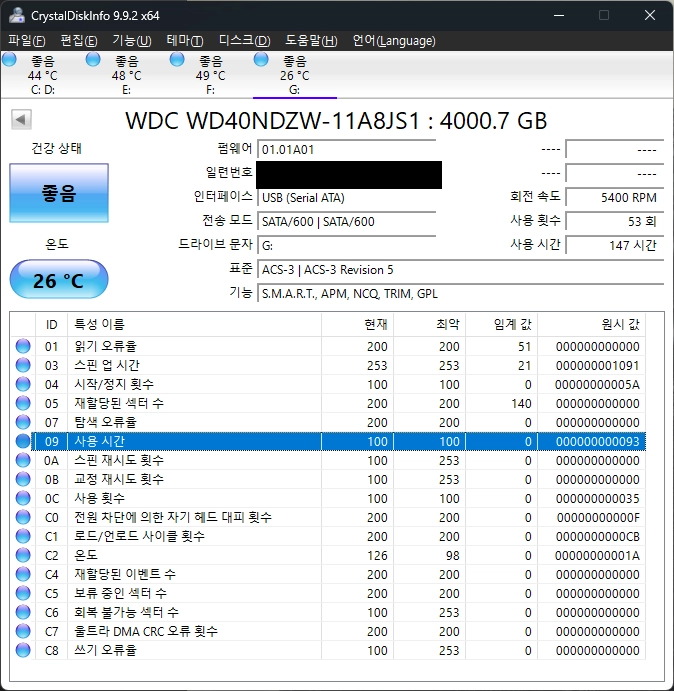Click status orb of row 0B 교정 재시도 횟수
This screenshot has width=674, height=691.
click(x=23, y=479)
